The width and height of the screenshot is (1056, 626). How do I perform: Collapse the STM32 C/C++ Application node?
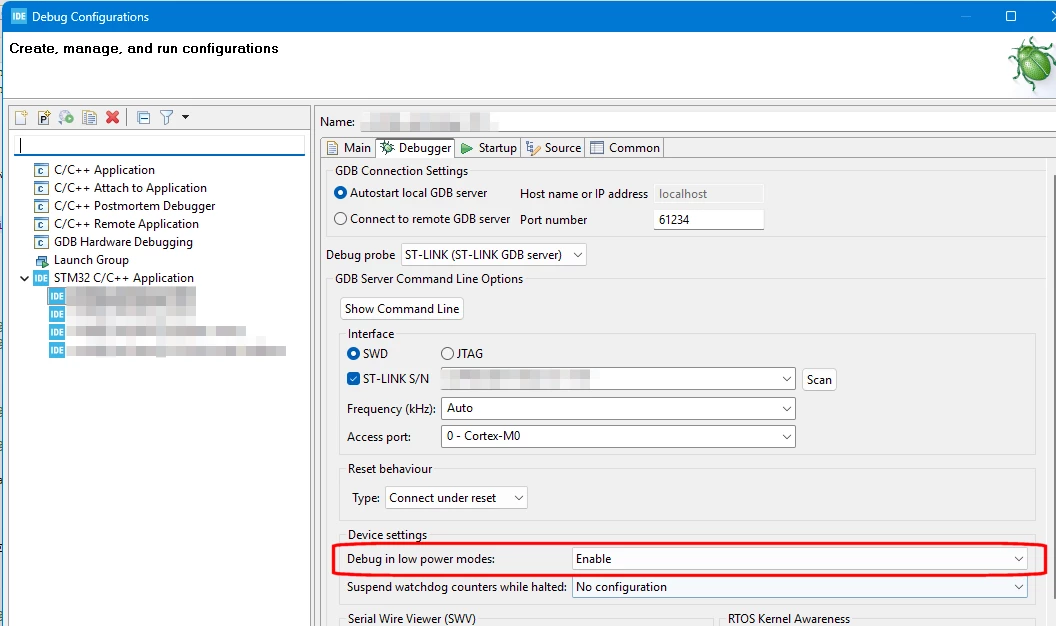coord(24,278)
